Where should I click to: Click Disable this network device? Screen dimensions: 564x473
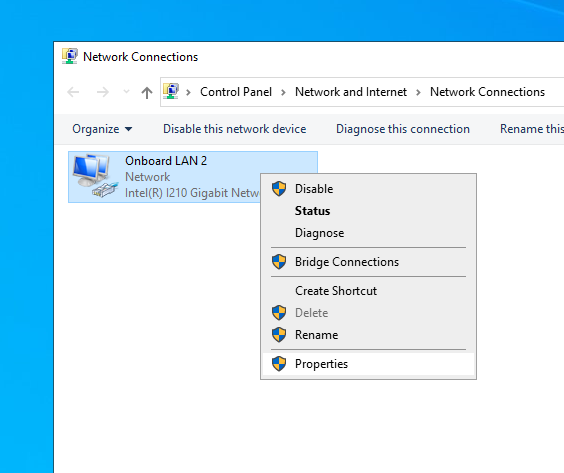point(235,129)
